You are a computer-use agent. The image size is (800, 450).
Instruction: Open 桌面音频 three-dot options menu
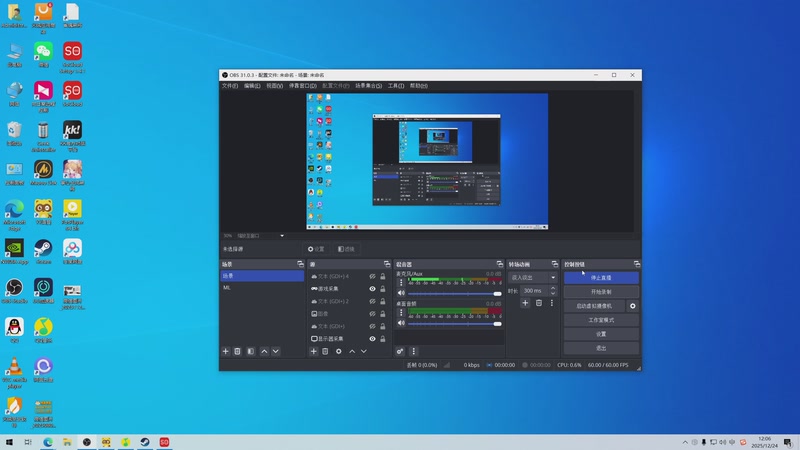point(401,312)
